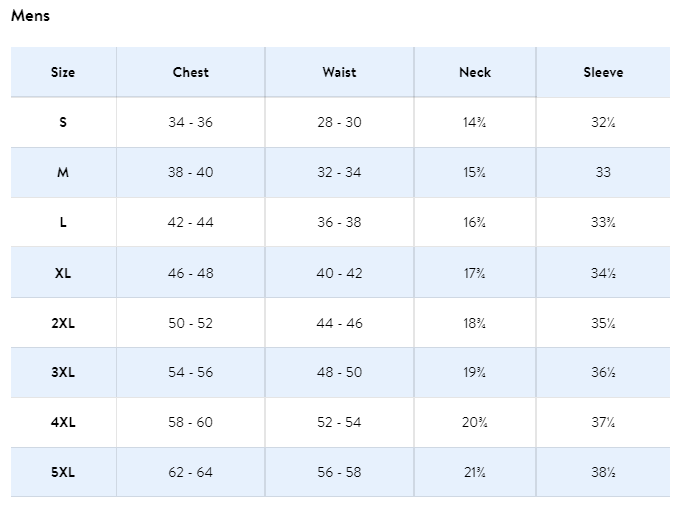Click chest value 34 - 36

[190, 122]
